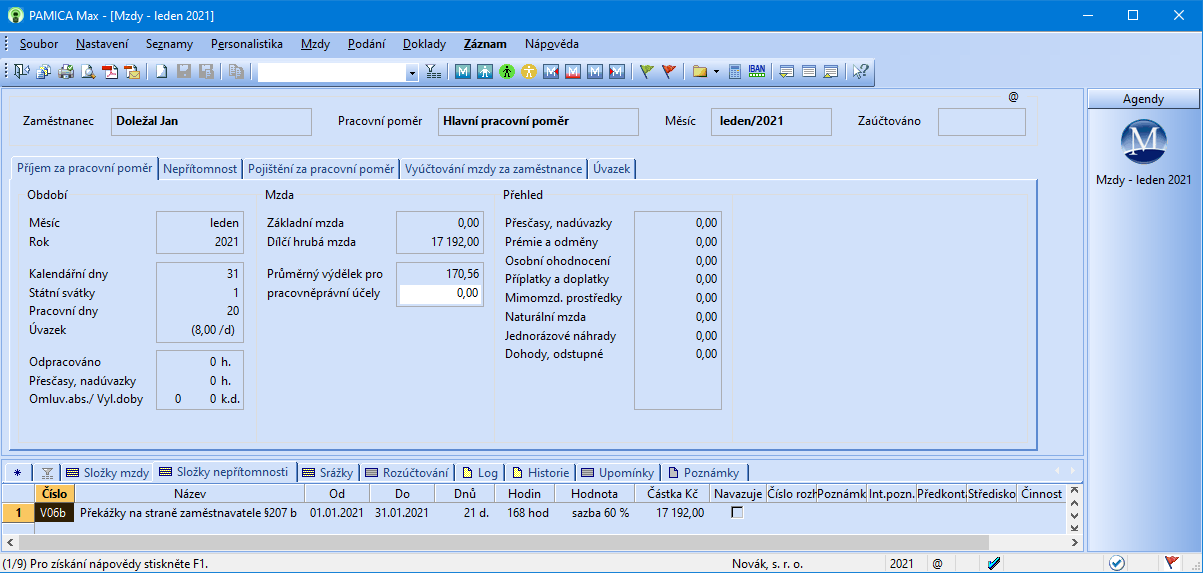1203x573 pixels.
Task: Open the Vyúčtování mzdy za zaměstnance tab
Action: (493, 169)
